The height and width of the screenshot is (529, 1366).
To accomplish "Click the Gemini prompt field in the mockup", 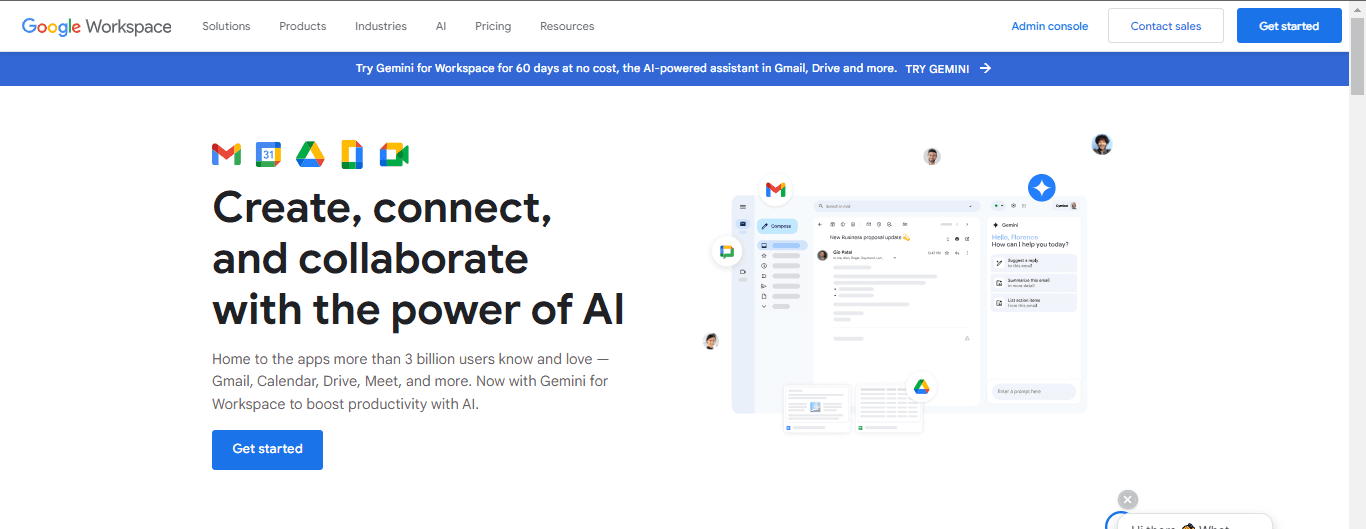I will [x=1034, y=392].
